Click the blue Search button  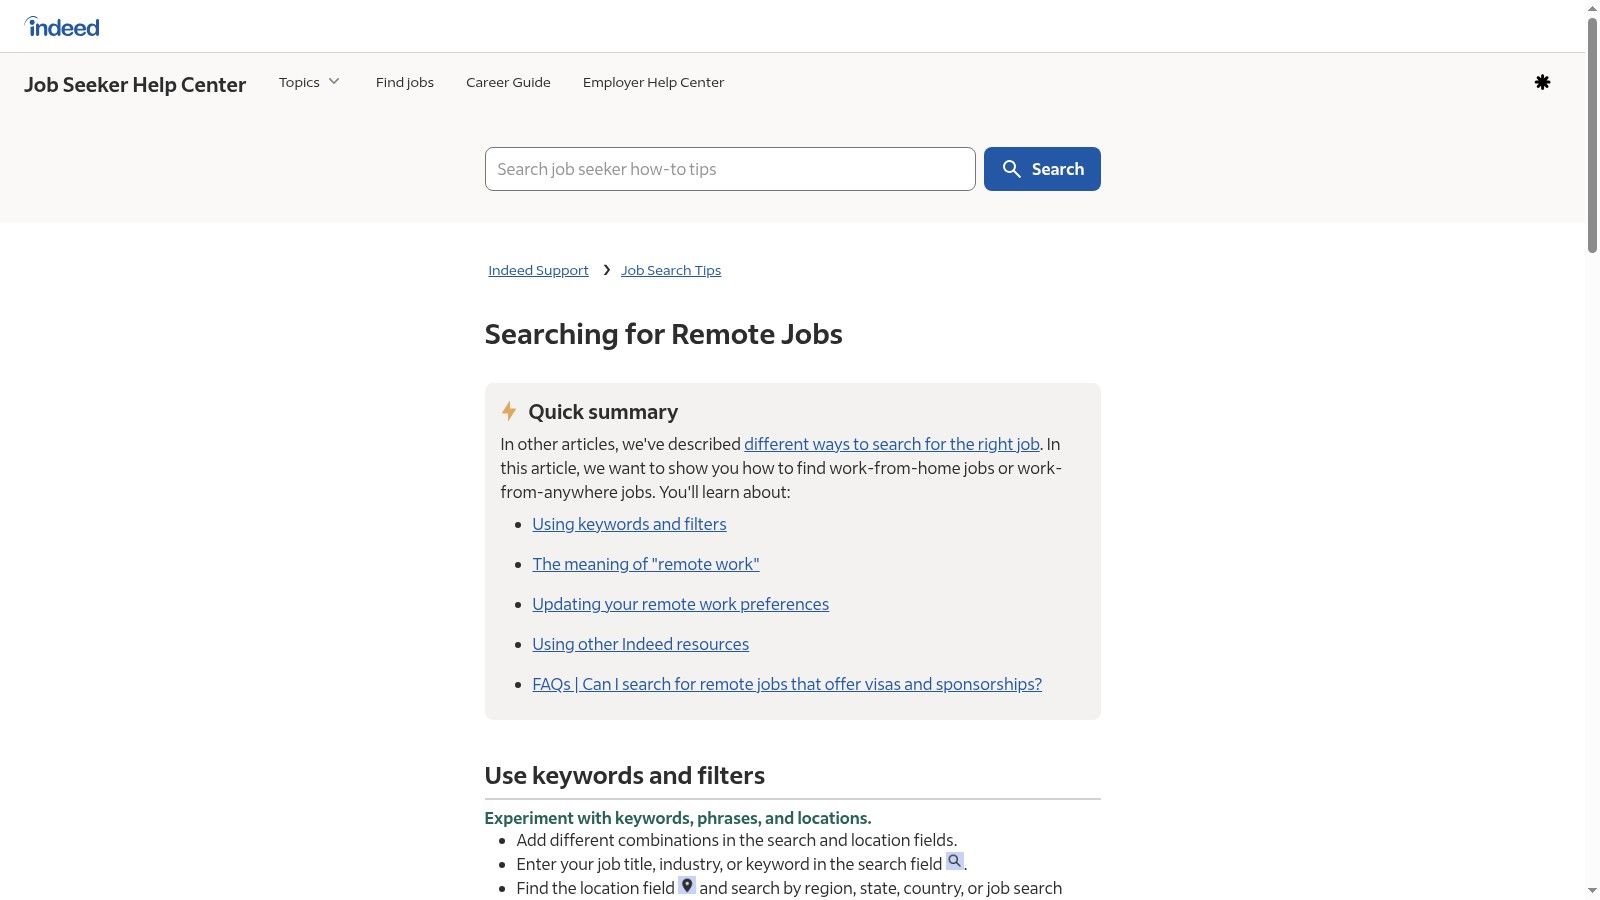coord(1042,169)
